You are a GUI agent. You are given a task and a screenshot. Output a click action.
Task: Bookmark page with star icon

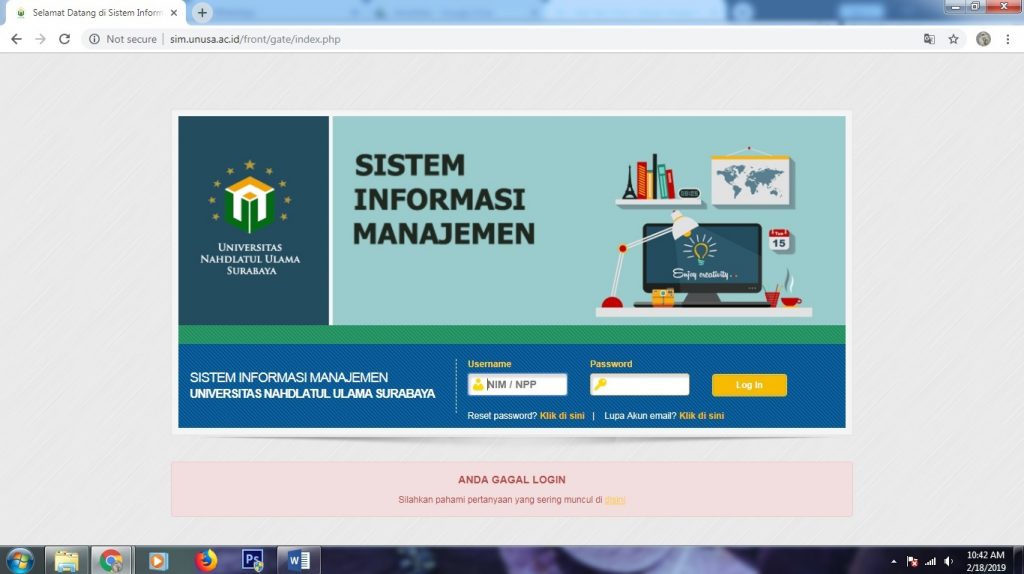point(953,39)
